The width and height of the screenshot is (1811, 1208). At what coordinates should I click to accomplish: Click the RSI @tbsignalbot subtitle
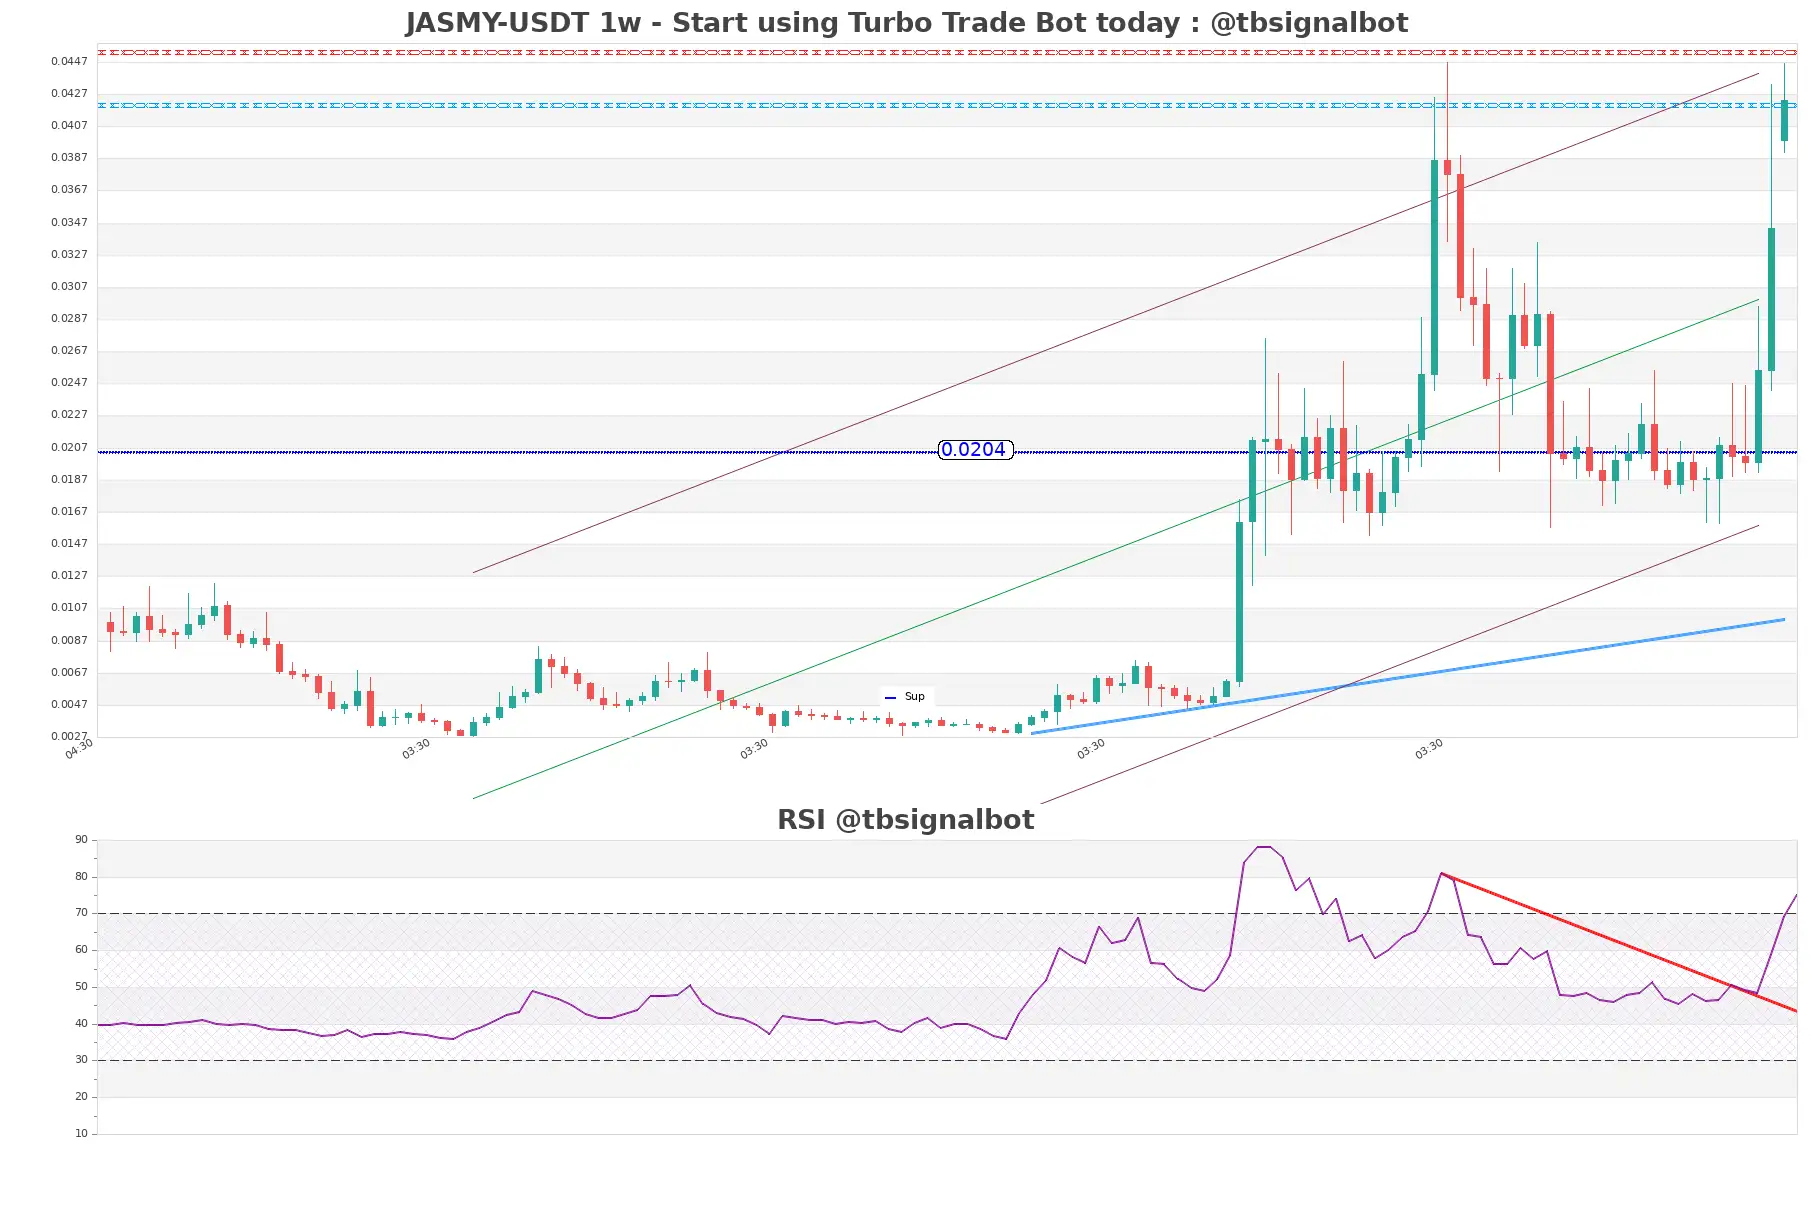906,820
